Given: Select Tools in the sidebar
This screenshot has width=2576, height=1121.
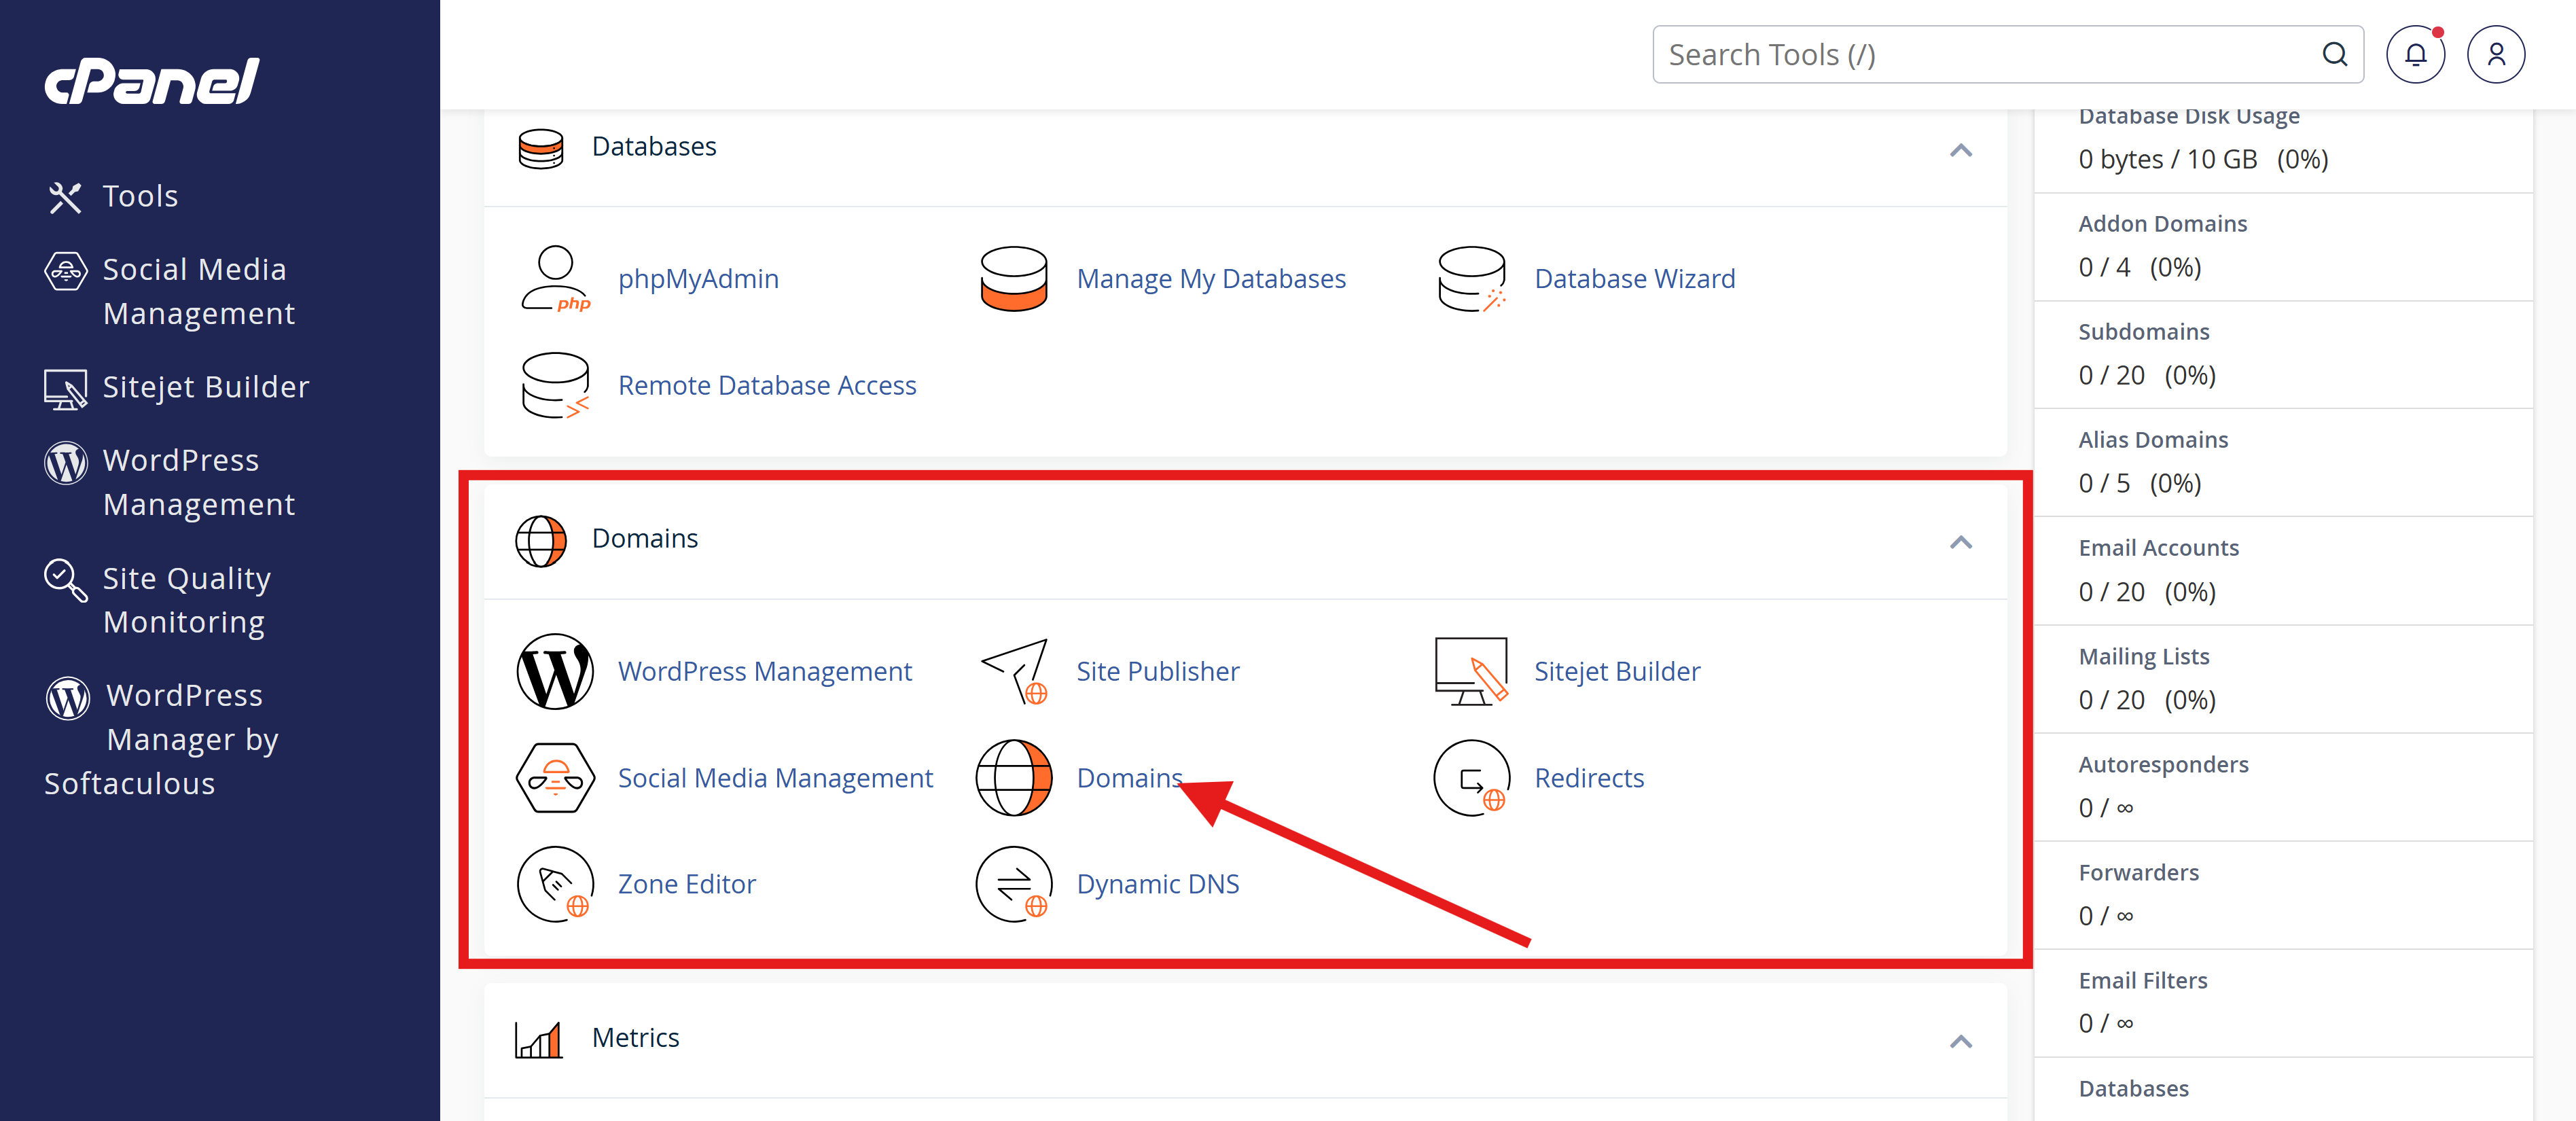Looking at the screenshot, I should click(x=140, y=196).
